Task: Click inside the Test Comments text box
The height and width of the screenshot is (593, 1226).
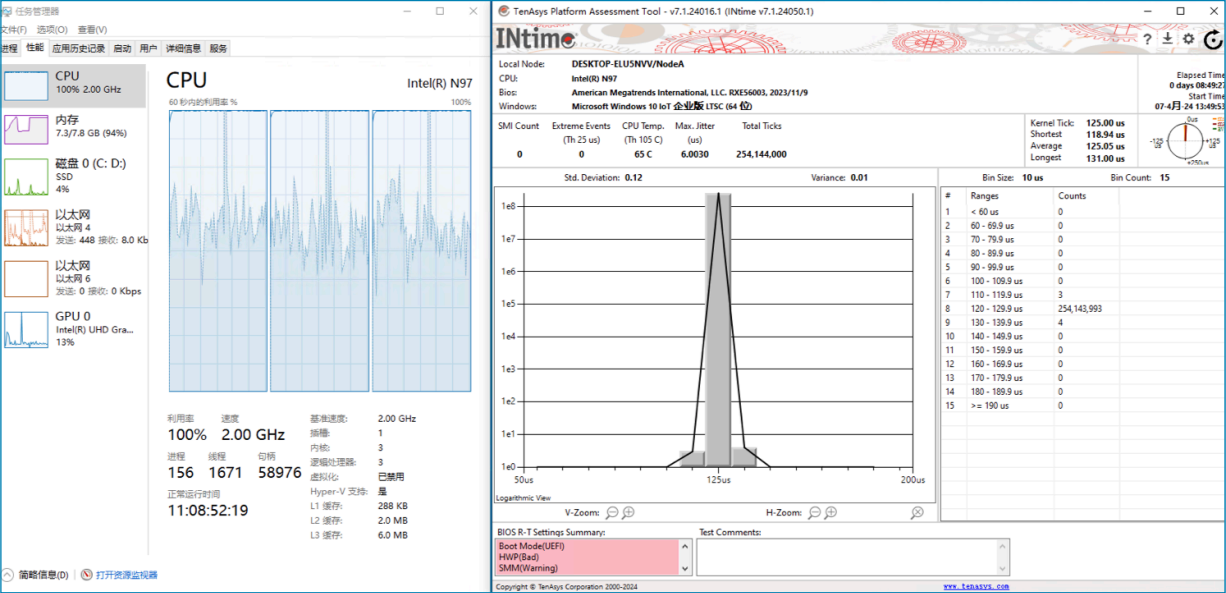Action: point(846,557)
